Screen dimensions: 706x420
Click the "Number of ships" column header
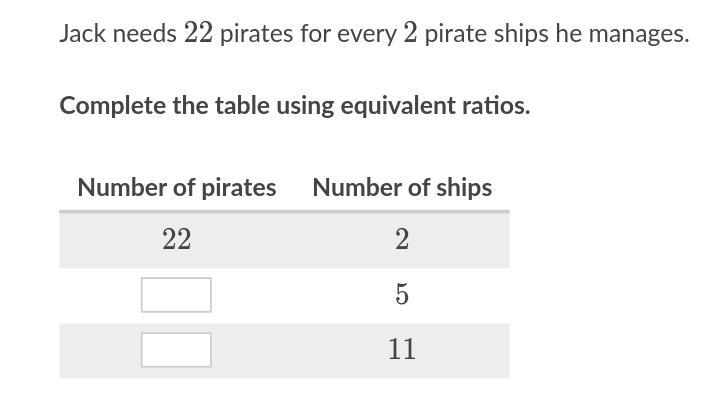point(402,188)
